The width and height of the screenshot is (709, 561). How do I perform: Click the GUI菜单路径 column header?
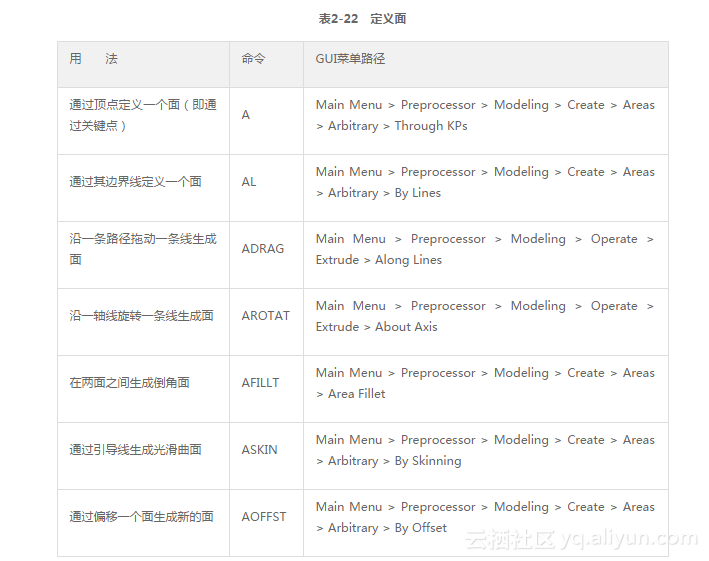350,59
